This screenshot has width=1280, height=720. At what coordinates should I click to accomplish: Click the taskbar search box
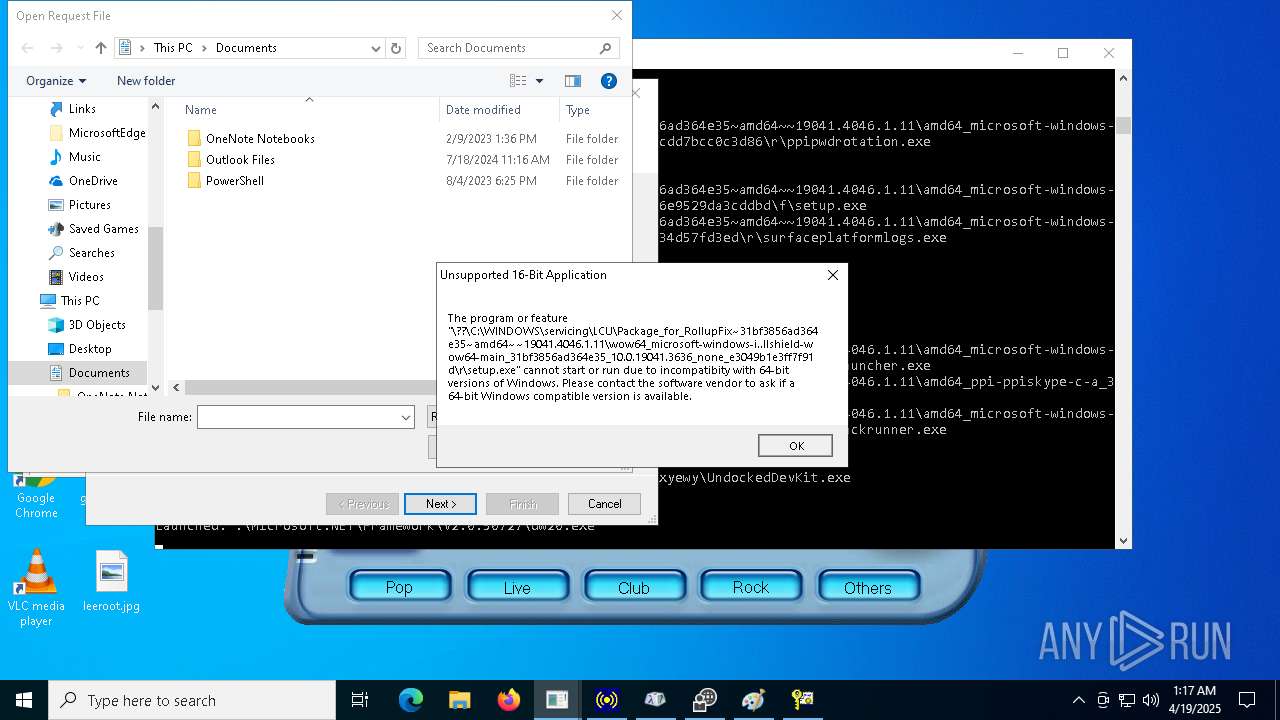192,700
